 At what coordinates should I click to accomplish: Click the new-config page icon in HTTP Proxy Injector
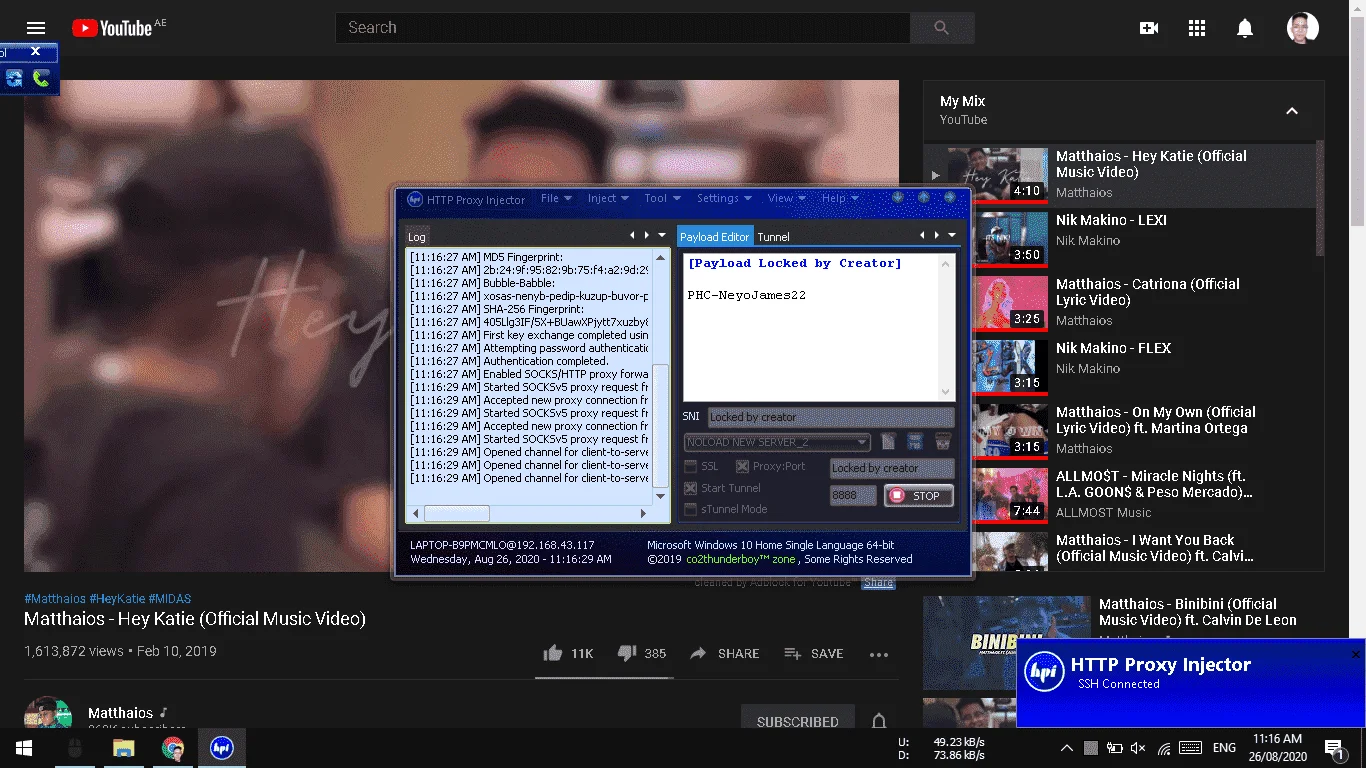pyautogui.click(x=888, y=442)
